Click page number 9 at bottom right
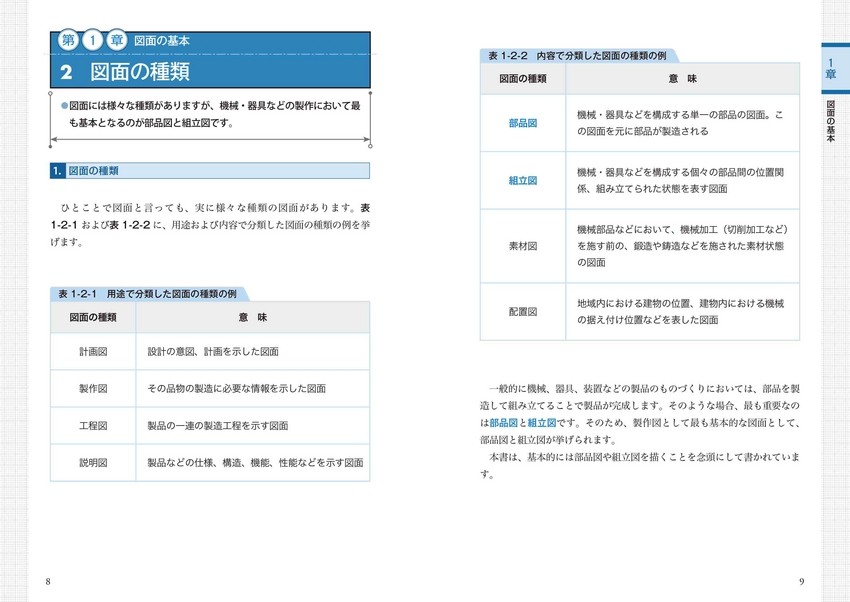Viewport: 850px width, 602px height. click(802, 581)
